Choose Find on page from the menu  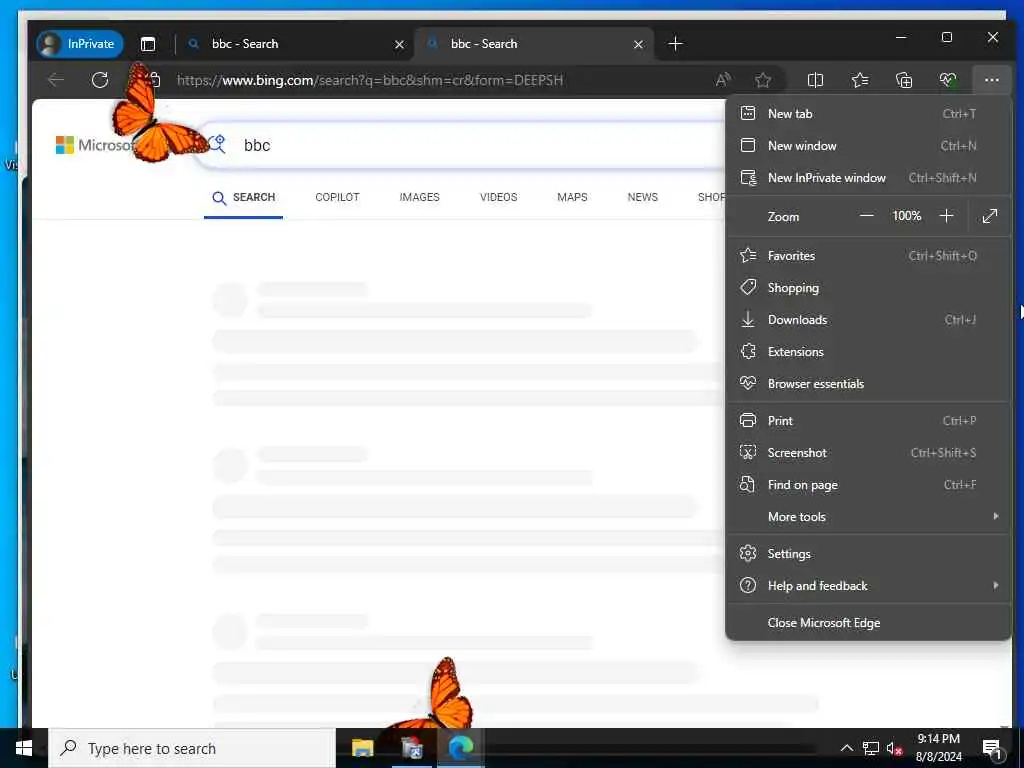click(x=868, y=485)
